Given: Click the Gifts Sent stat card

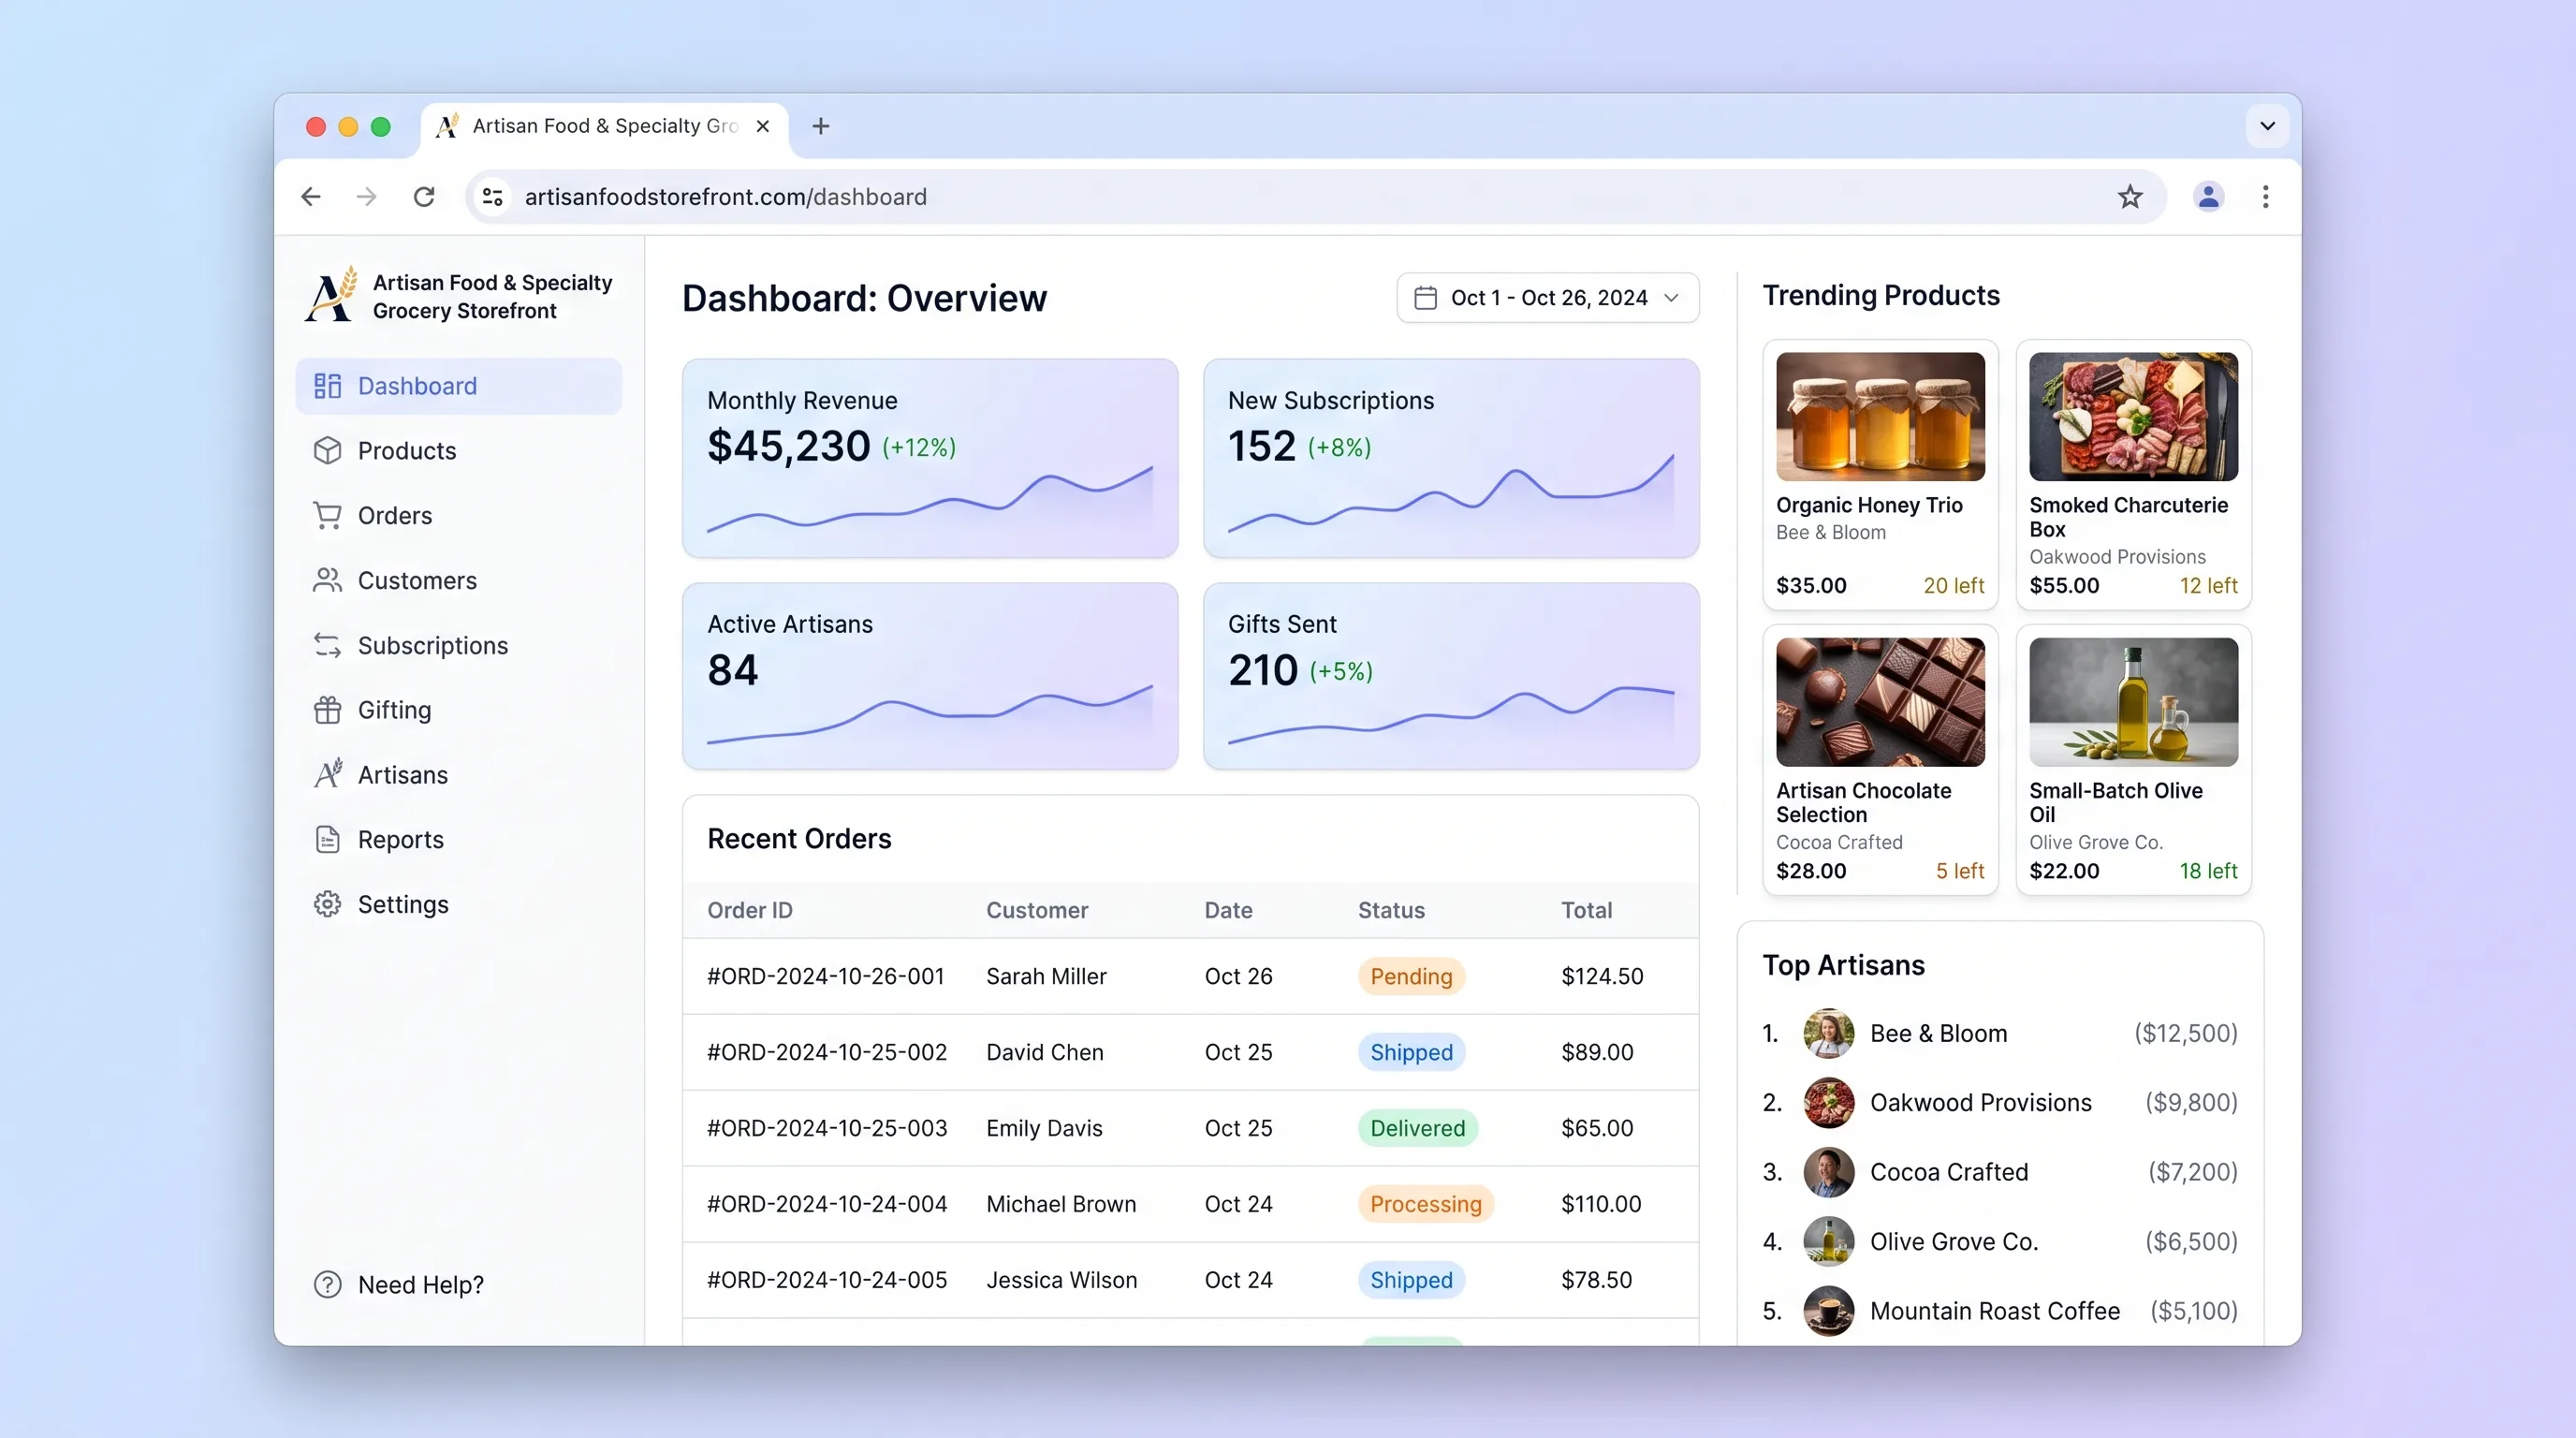Looking at the screenshot, I should tap(1451, 676).
